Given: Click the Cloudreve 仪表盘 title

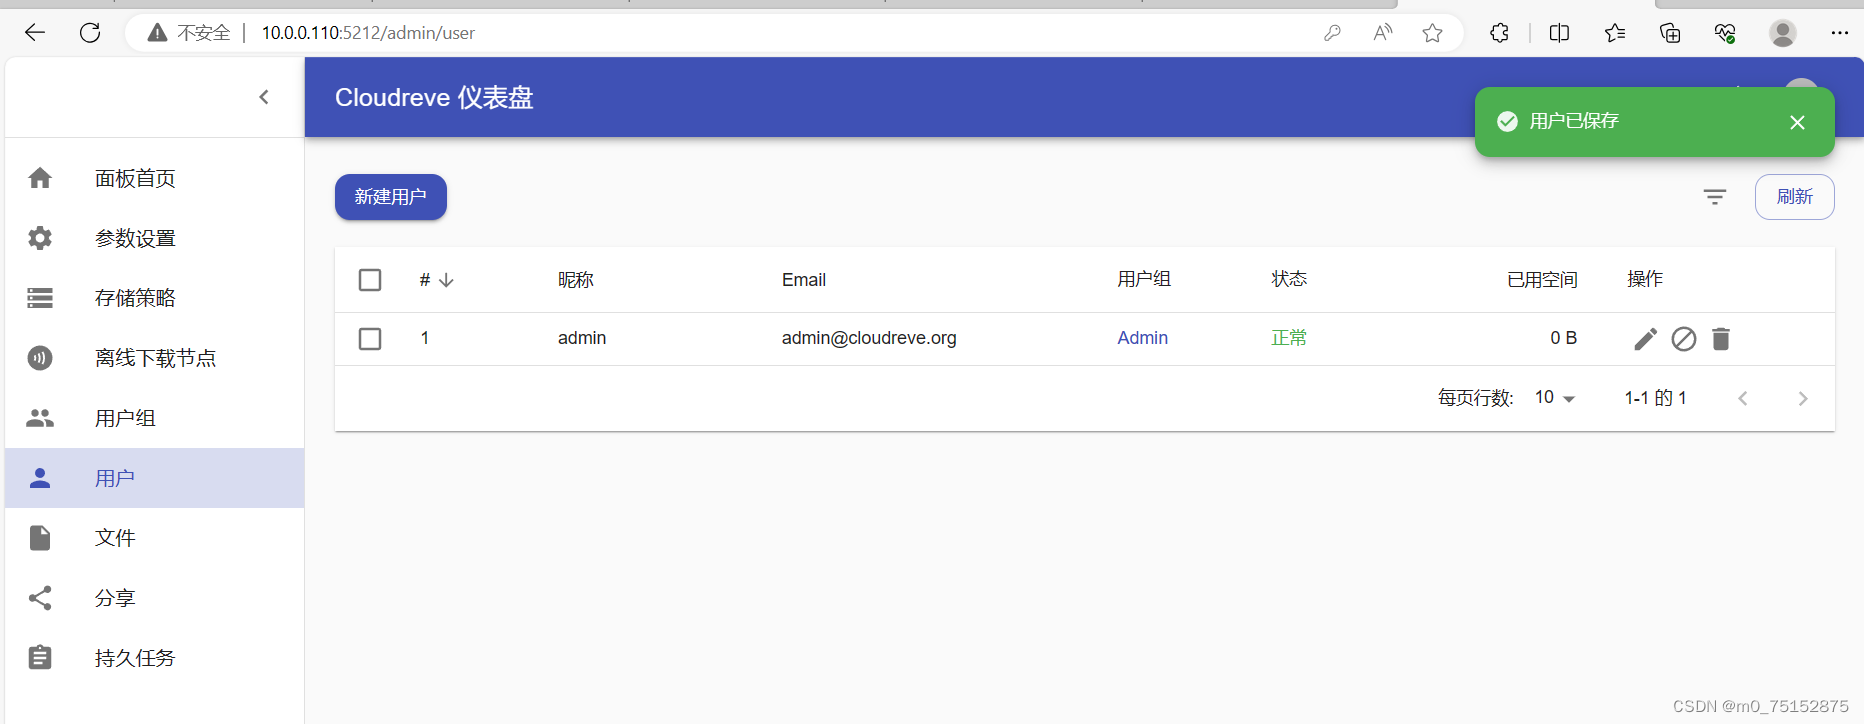Looking at the screenshot, I should tap(434, 97).
